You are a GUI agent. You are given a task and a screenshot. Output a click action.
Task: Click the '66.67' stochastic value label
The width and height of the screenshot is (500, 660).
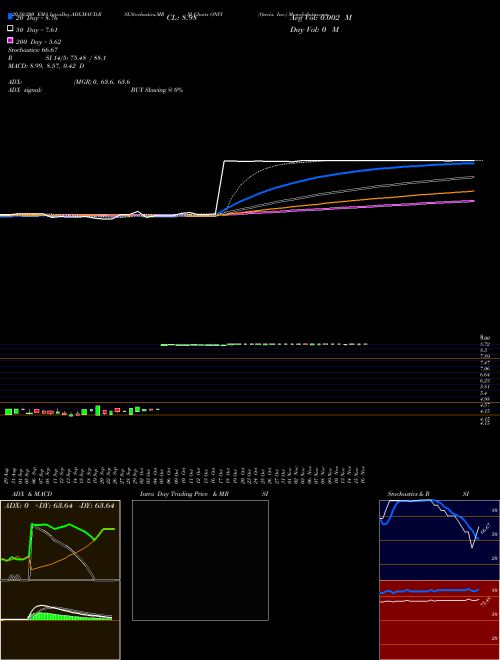pos(486,528)
